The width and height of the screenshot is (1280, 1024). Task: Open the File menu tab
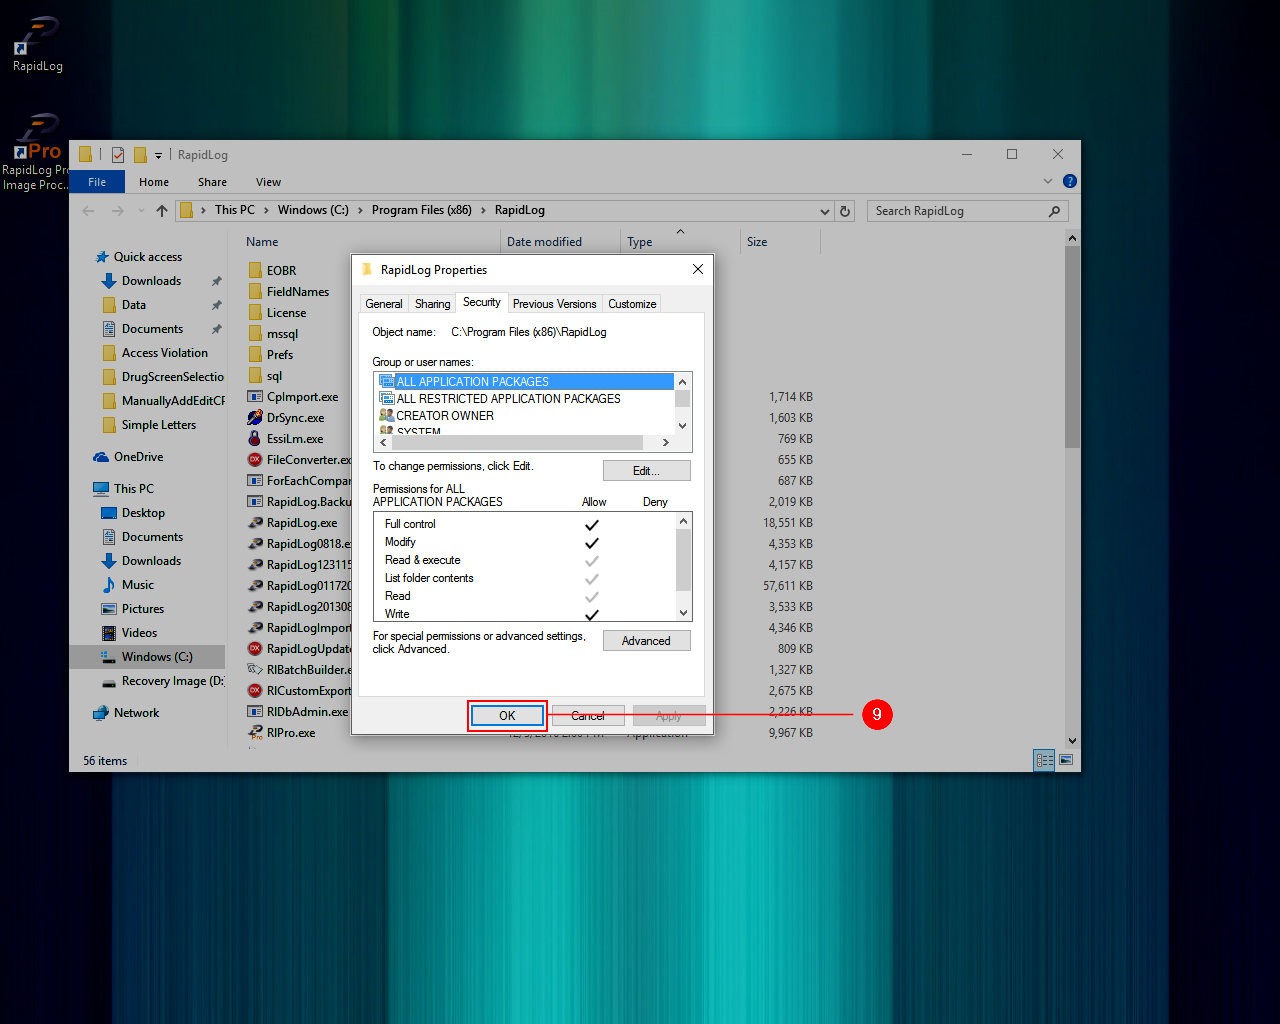pyautogui.click(x=97, y=182)
